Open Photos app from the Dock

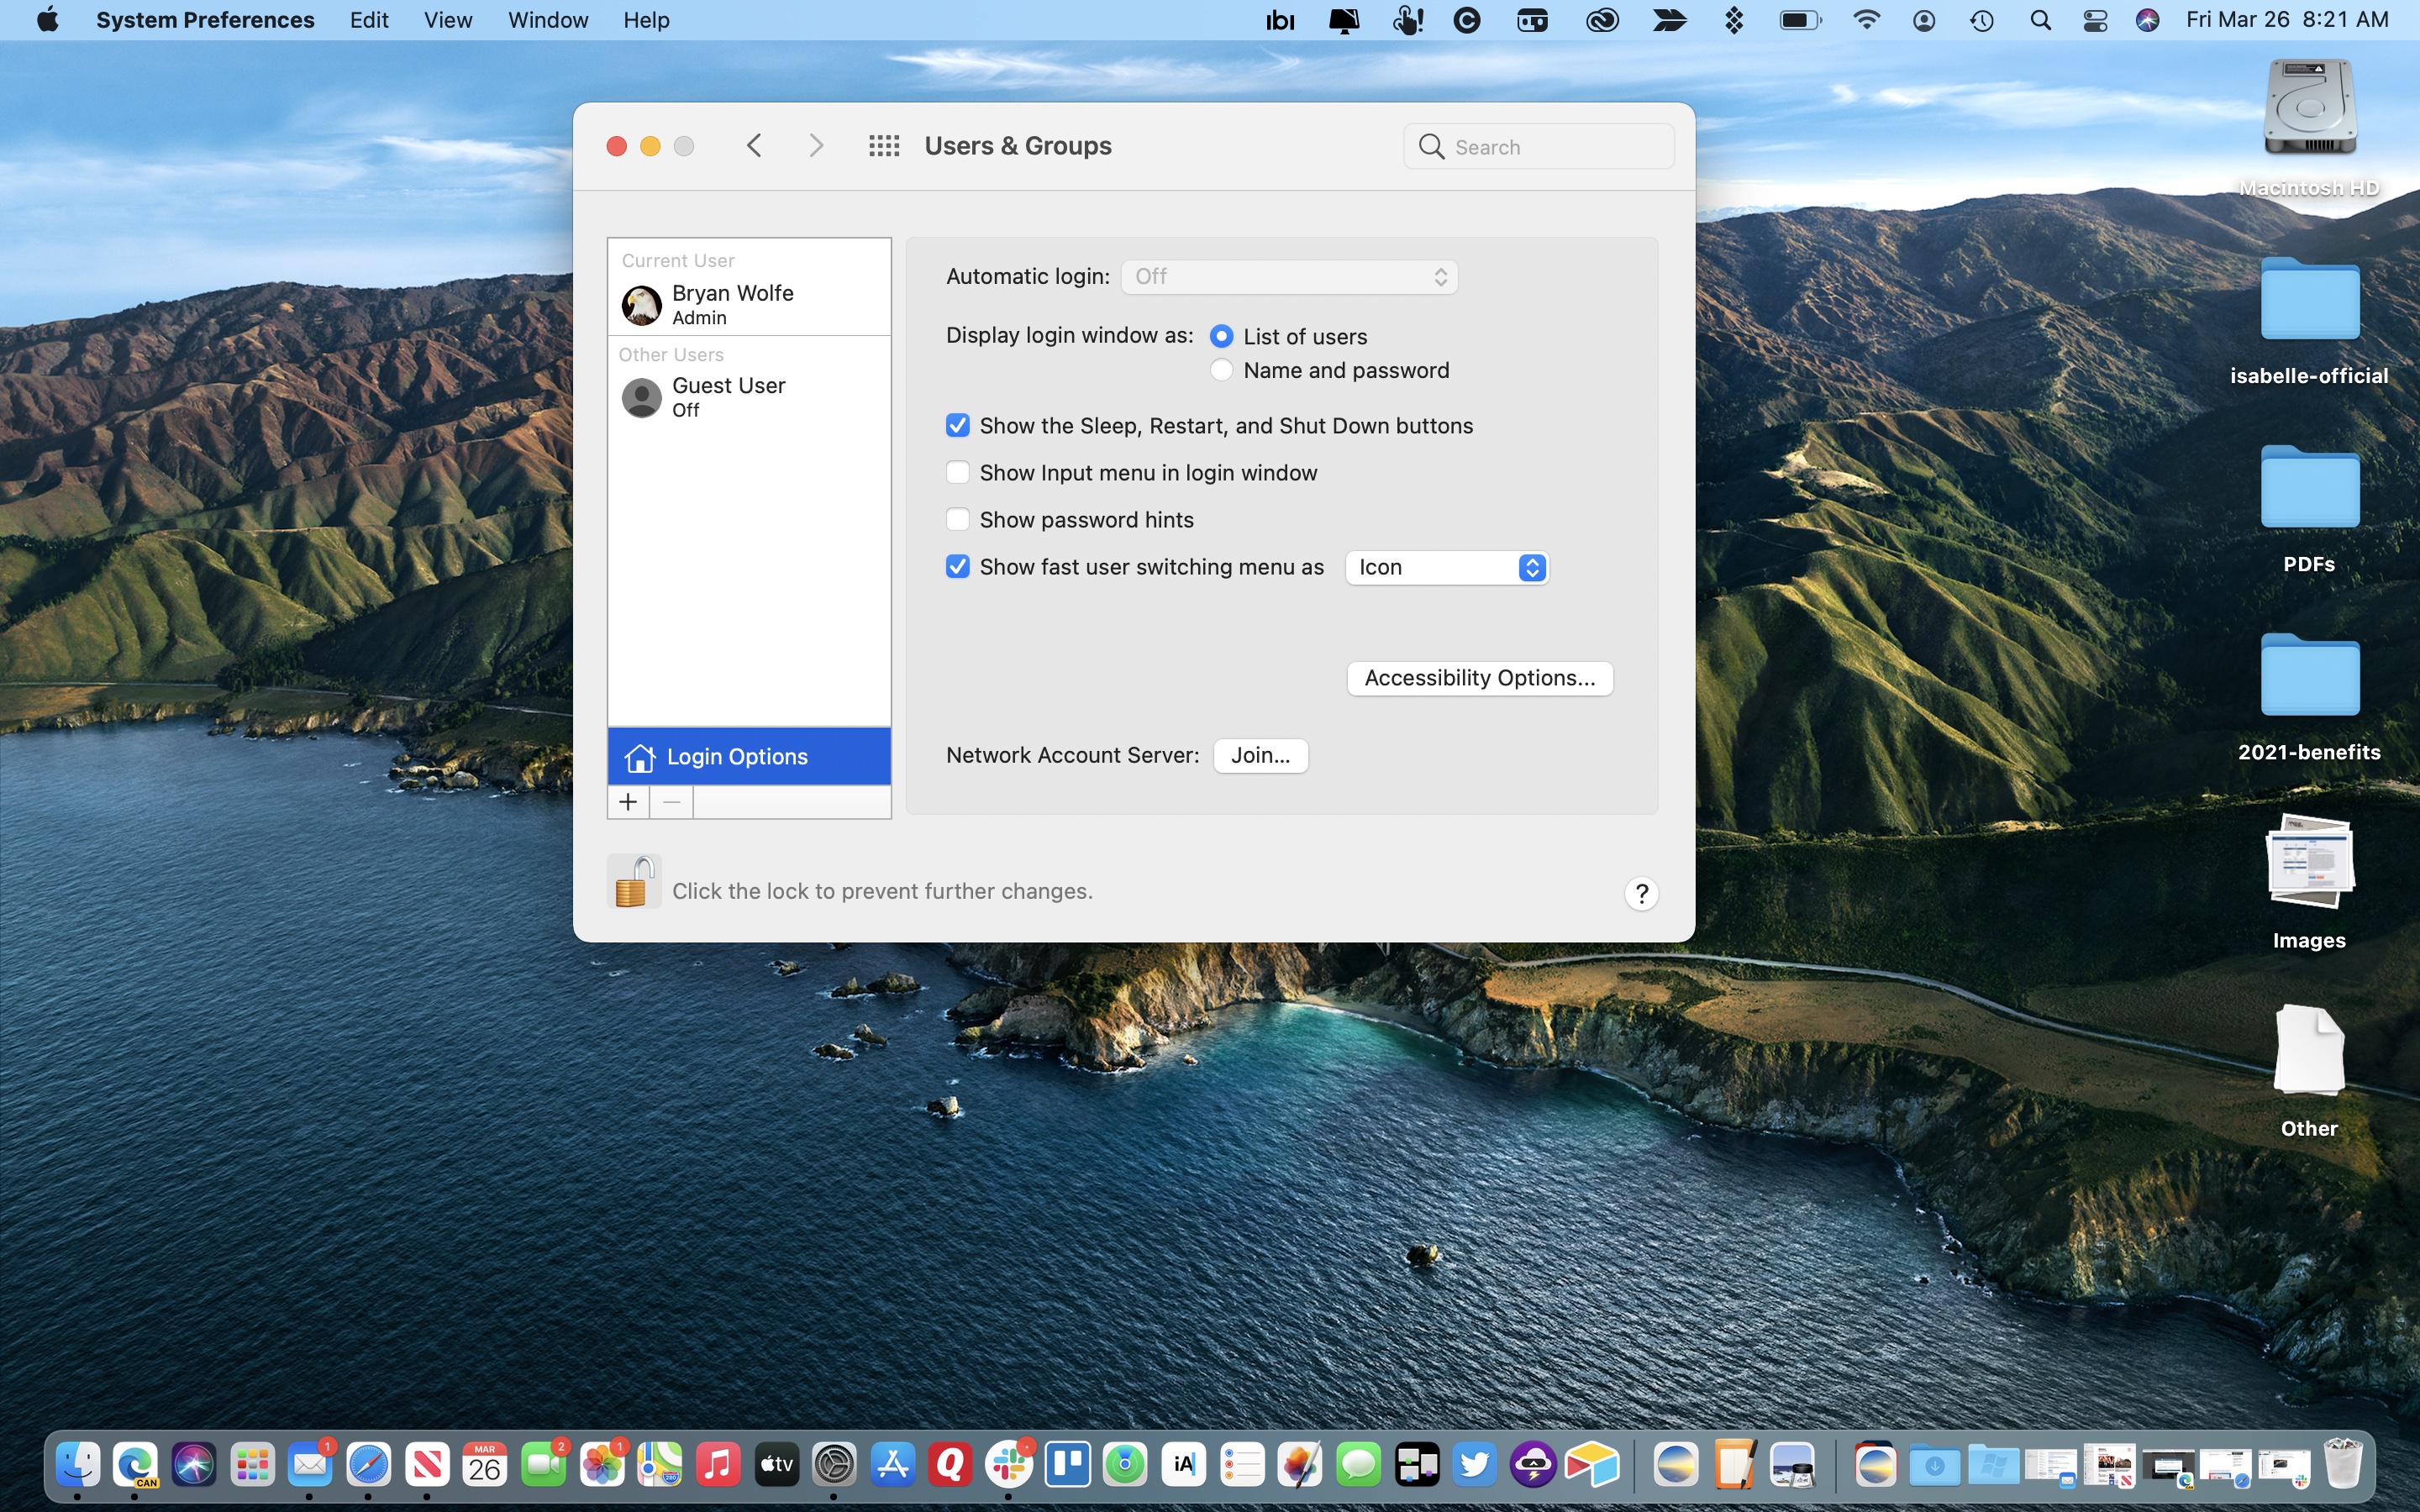pyautogui.click(x=602, y=1465)
